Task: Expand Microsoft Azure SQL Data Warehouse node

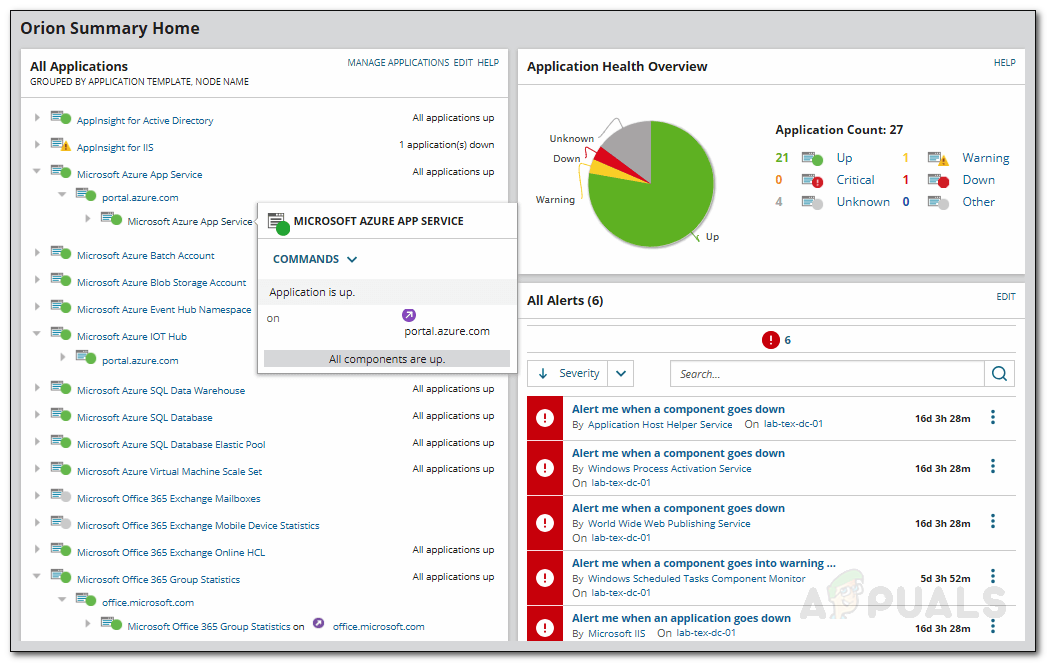Action: point(37,387)
